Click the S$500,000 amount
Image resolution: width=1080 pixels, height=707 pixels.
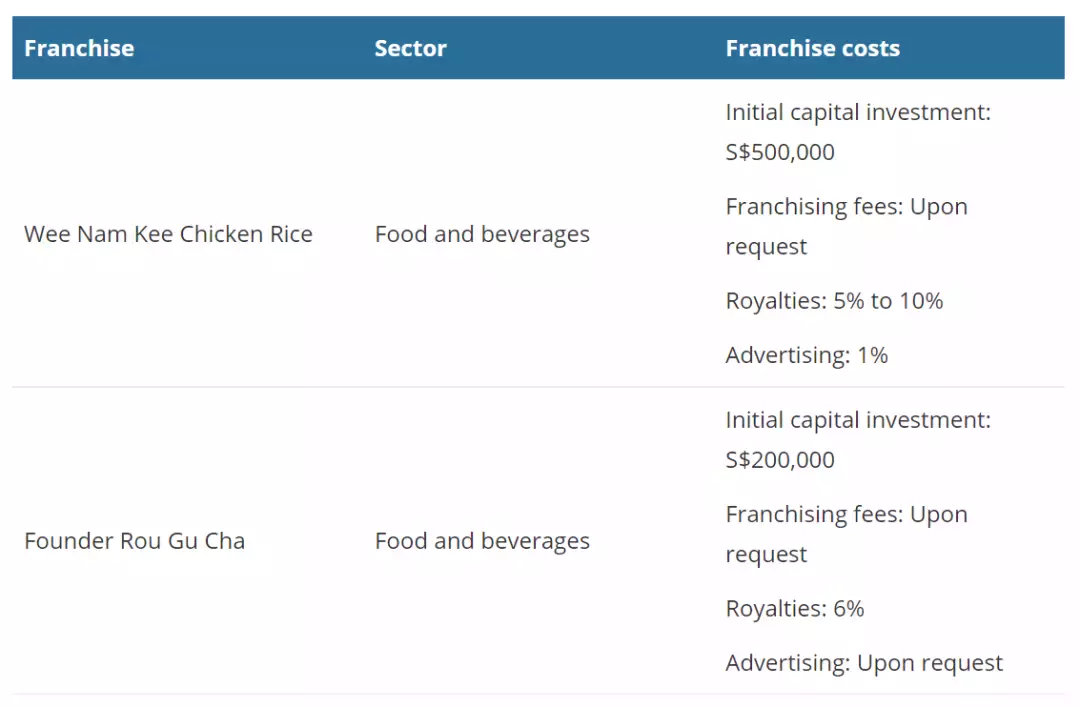click(780, 152)
